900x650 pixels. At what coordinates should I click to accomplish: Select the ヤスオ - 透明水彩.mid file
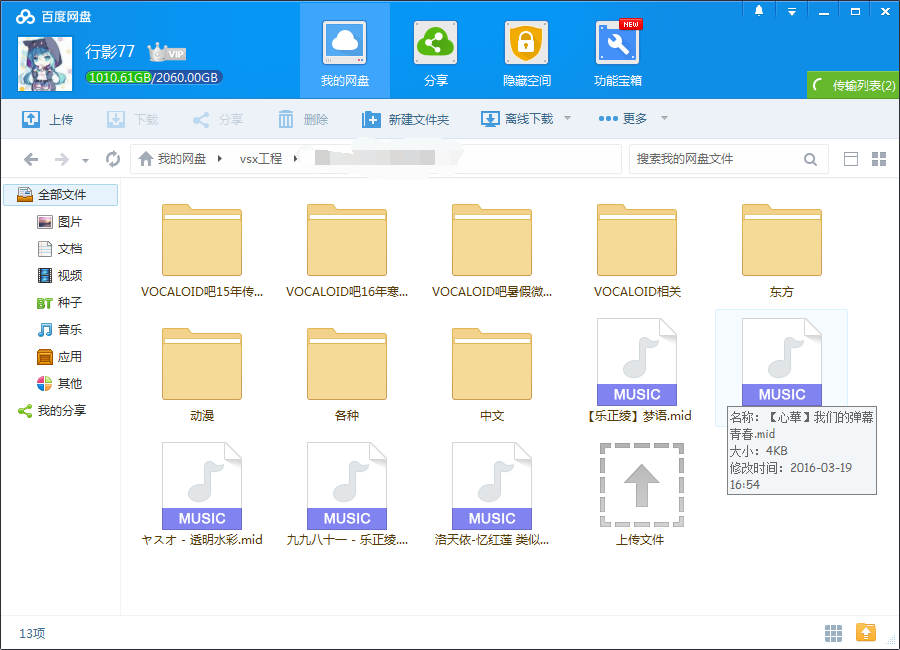202,494
